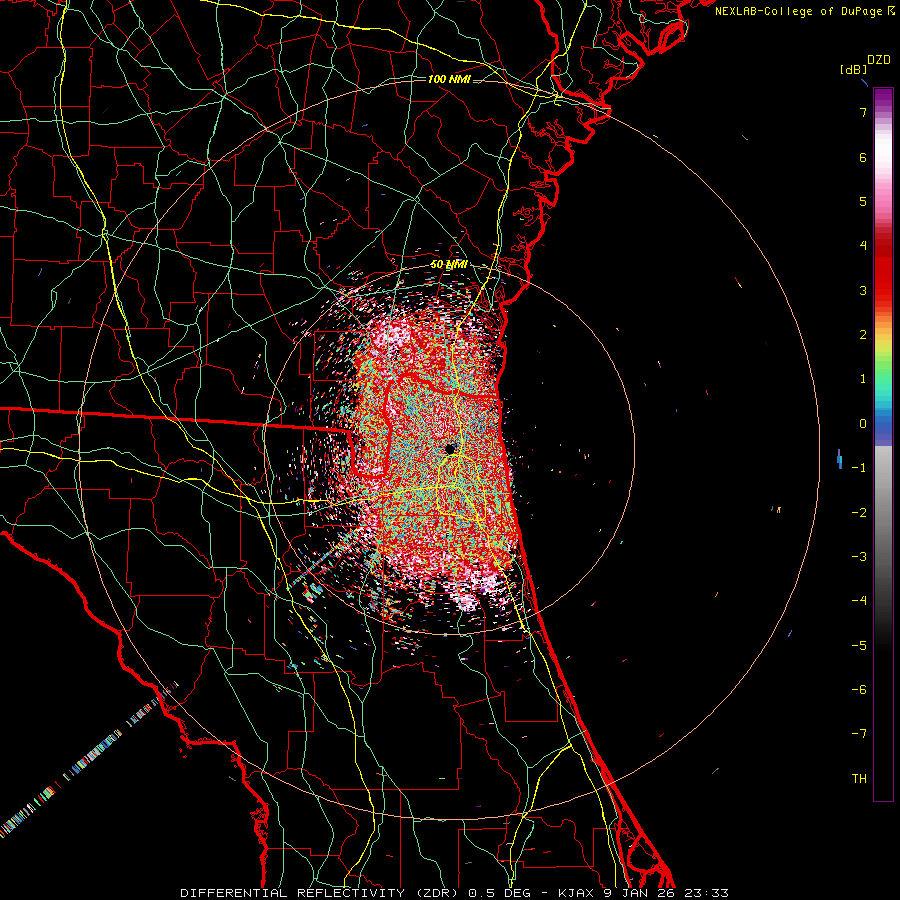Click the -6 value on the color scale
The image size is (900, 900).
pyautogui.click(x=859, y=690)
